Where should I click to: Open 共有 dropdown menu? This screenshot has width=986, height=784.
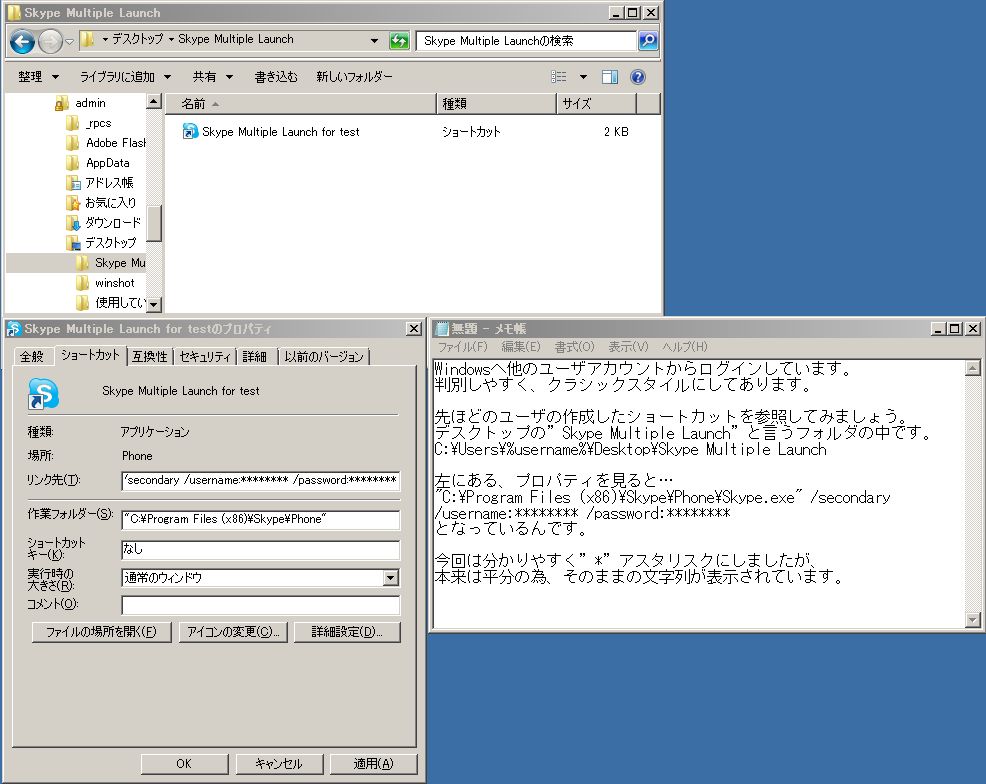click(x=213, y=77)
